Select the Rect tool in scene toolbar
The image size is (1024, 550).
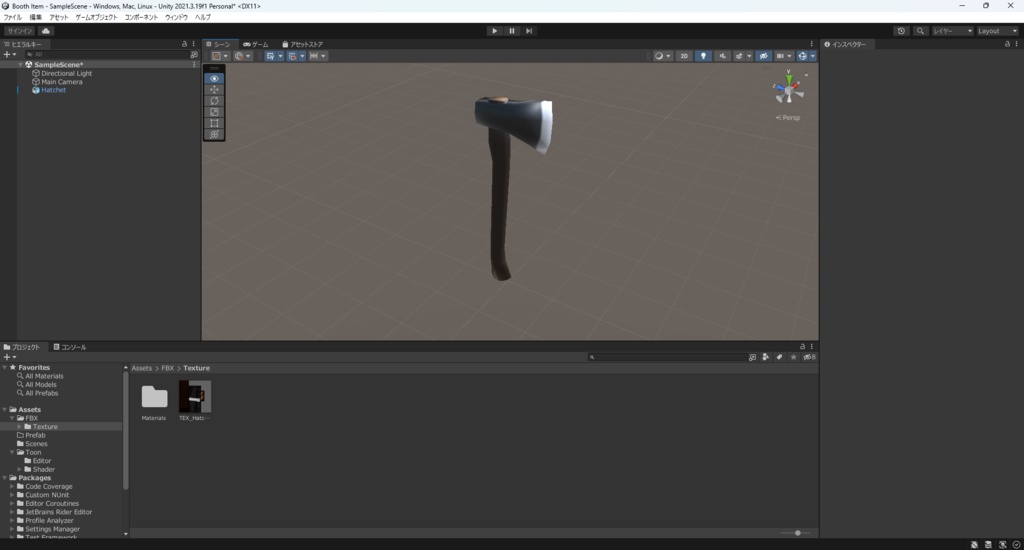tap(214, 123)
